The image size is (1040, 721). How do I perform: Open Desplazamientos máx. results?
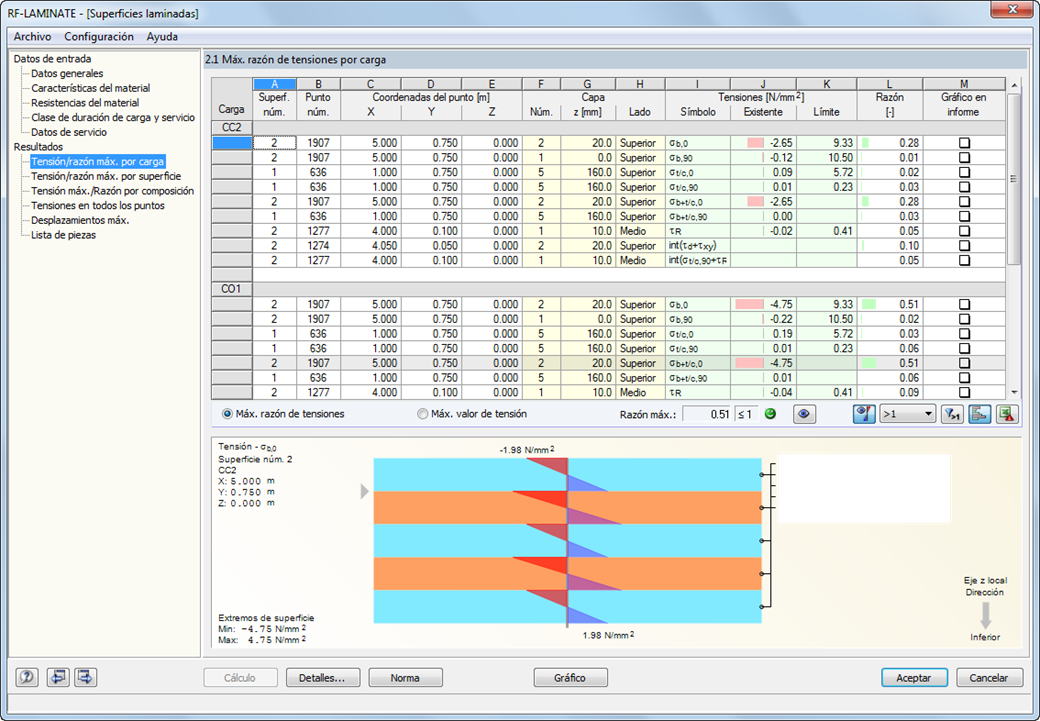(x=80, y=220)
